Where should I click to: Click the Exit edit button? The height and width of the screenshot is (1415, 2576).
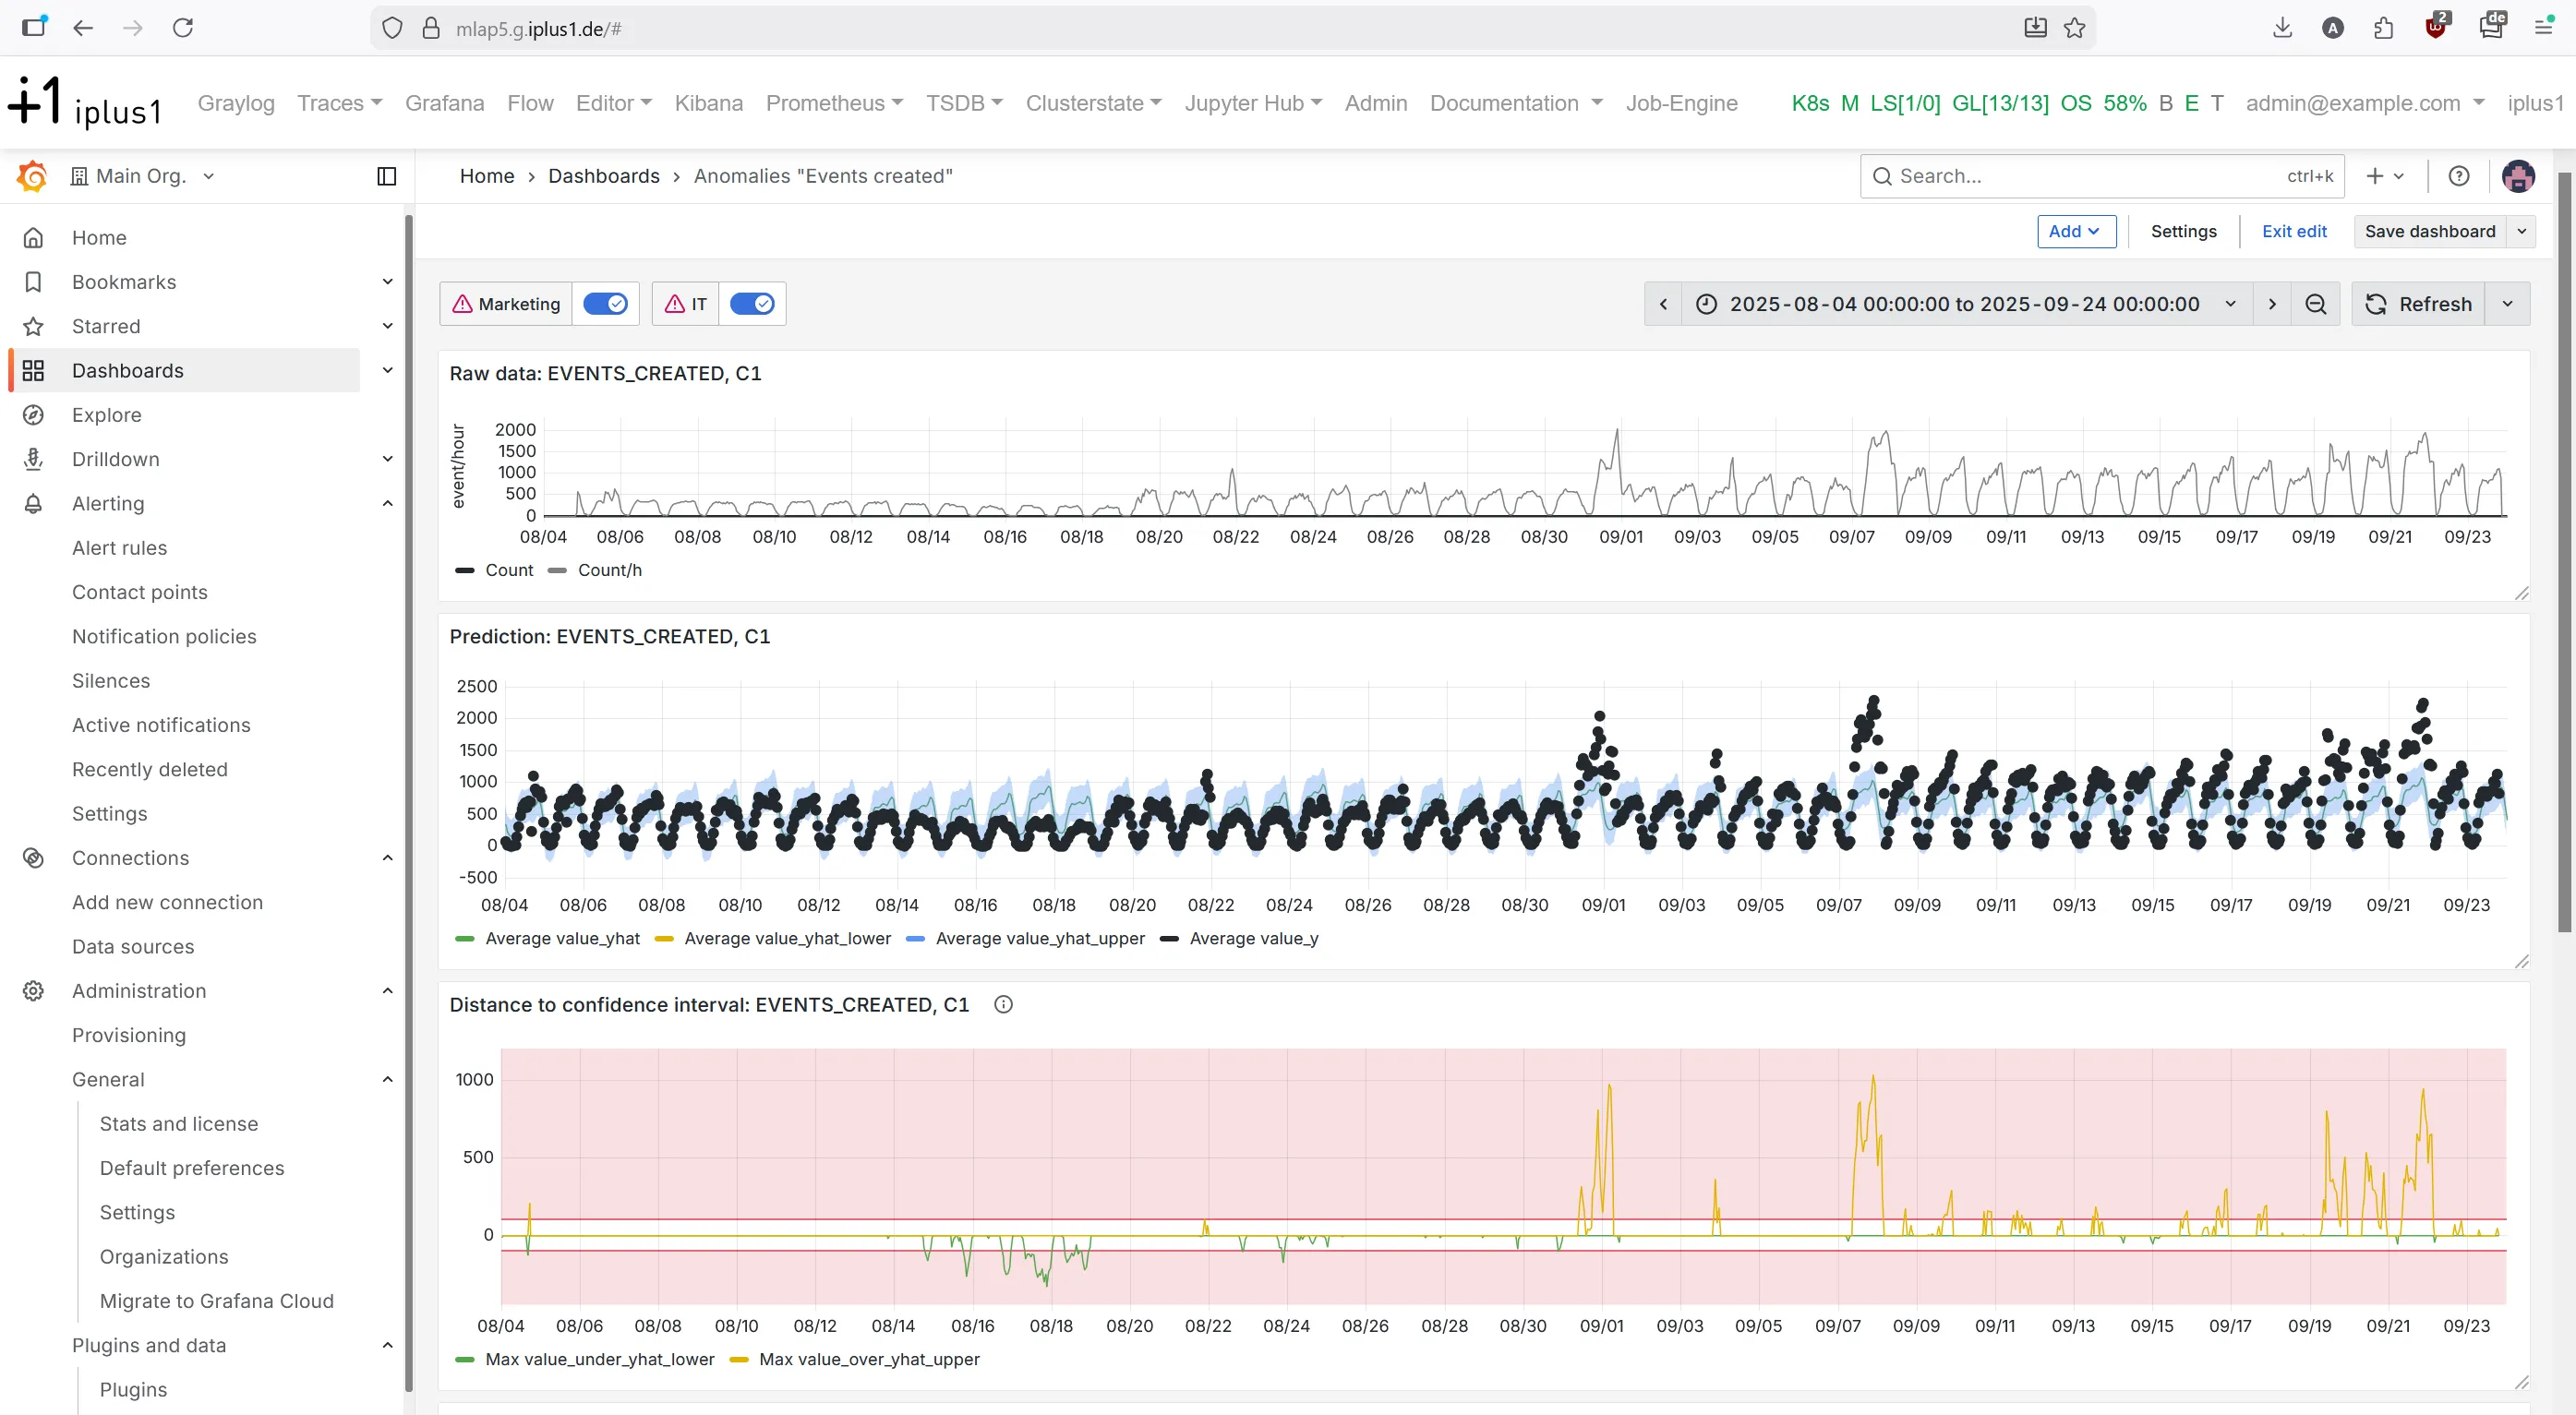point(2294,230)
